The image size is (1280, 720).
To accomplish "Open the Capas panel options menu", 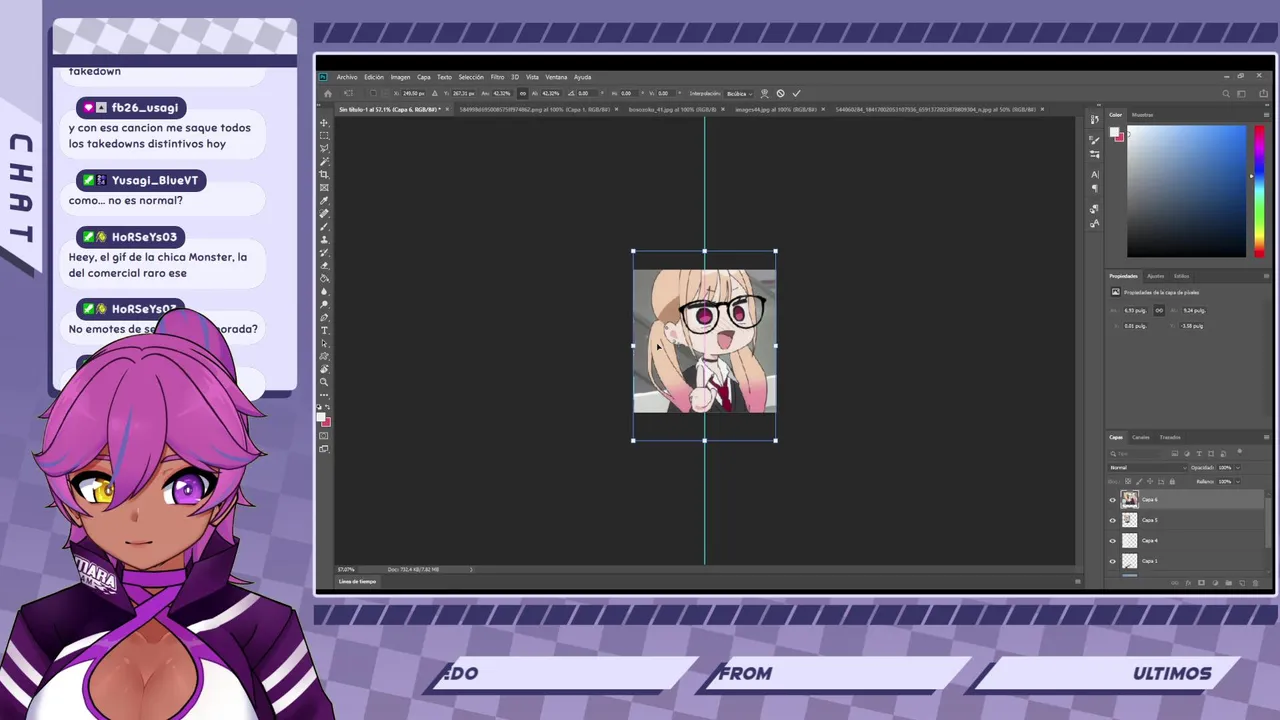I will pos(1267,437).
